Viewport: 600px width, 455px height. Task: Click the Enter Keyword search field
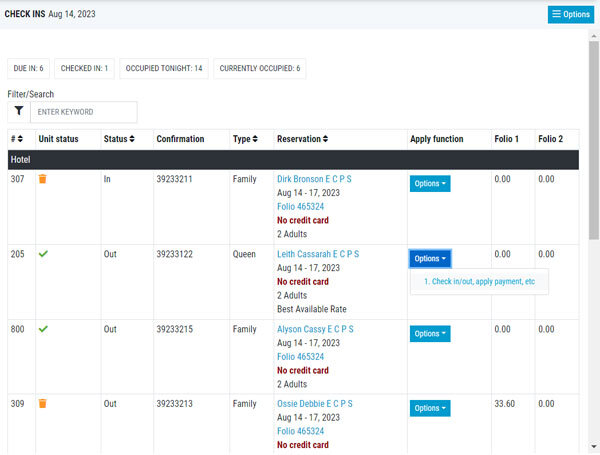[83, 112]
